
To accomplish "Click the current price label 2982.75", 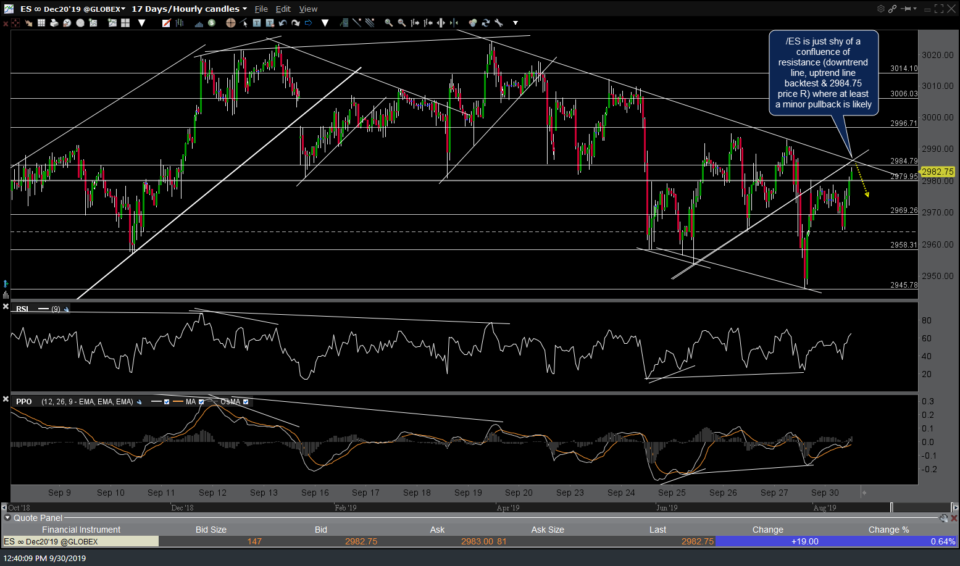I will coord(937,172).
